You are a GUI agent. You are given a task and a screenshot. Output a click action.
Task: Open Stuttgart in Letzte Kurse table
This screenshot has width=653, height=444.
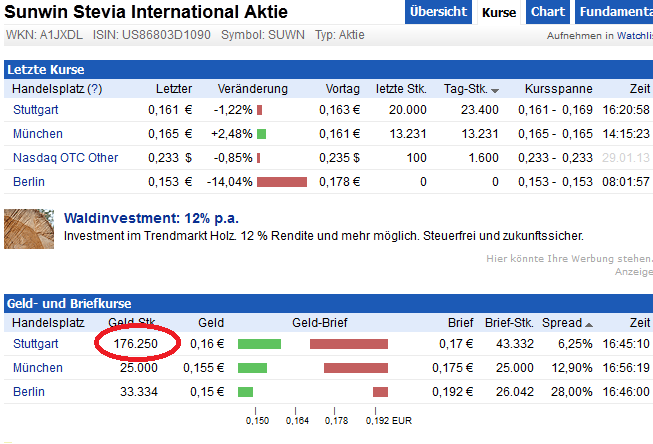tap(36, 110)
